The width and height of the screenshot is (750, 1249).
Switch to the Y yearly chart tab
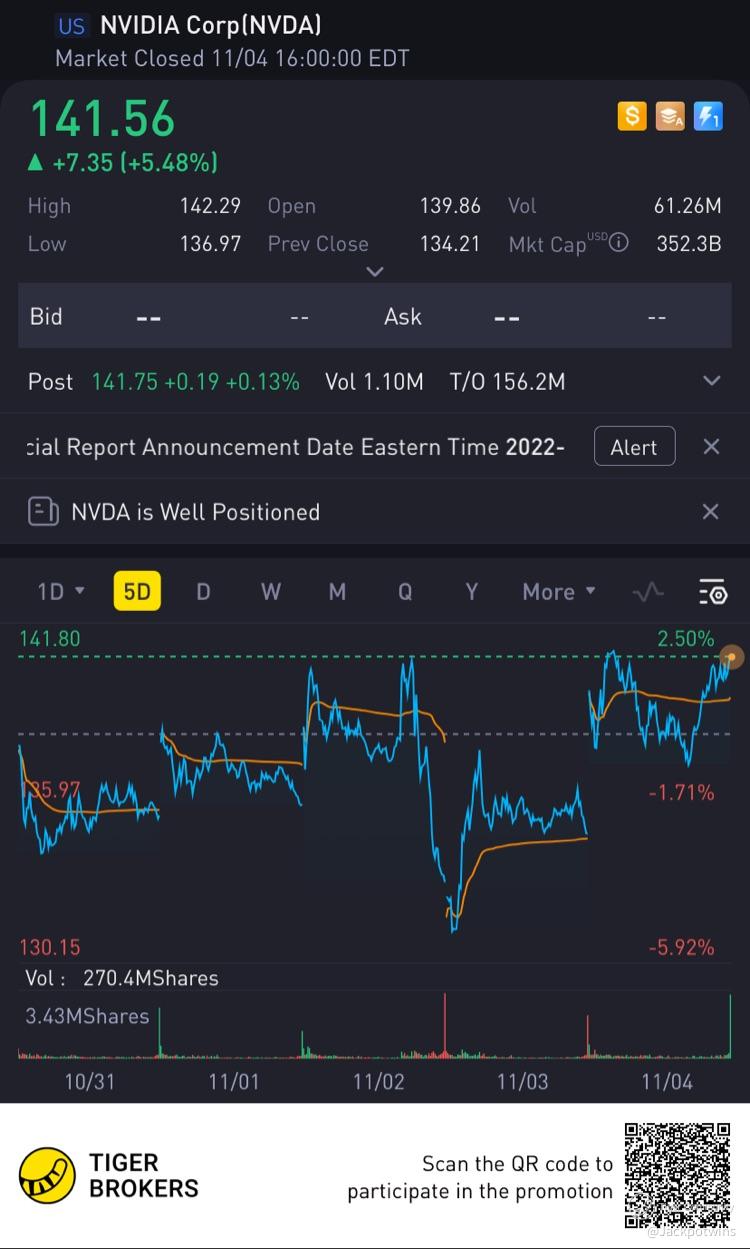pos(471,592)
